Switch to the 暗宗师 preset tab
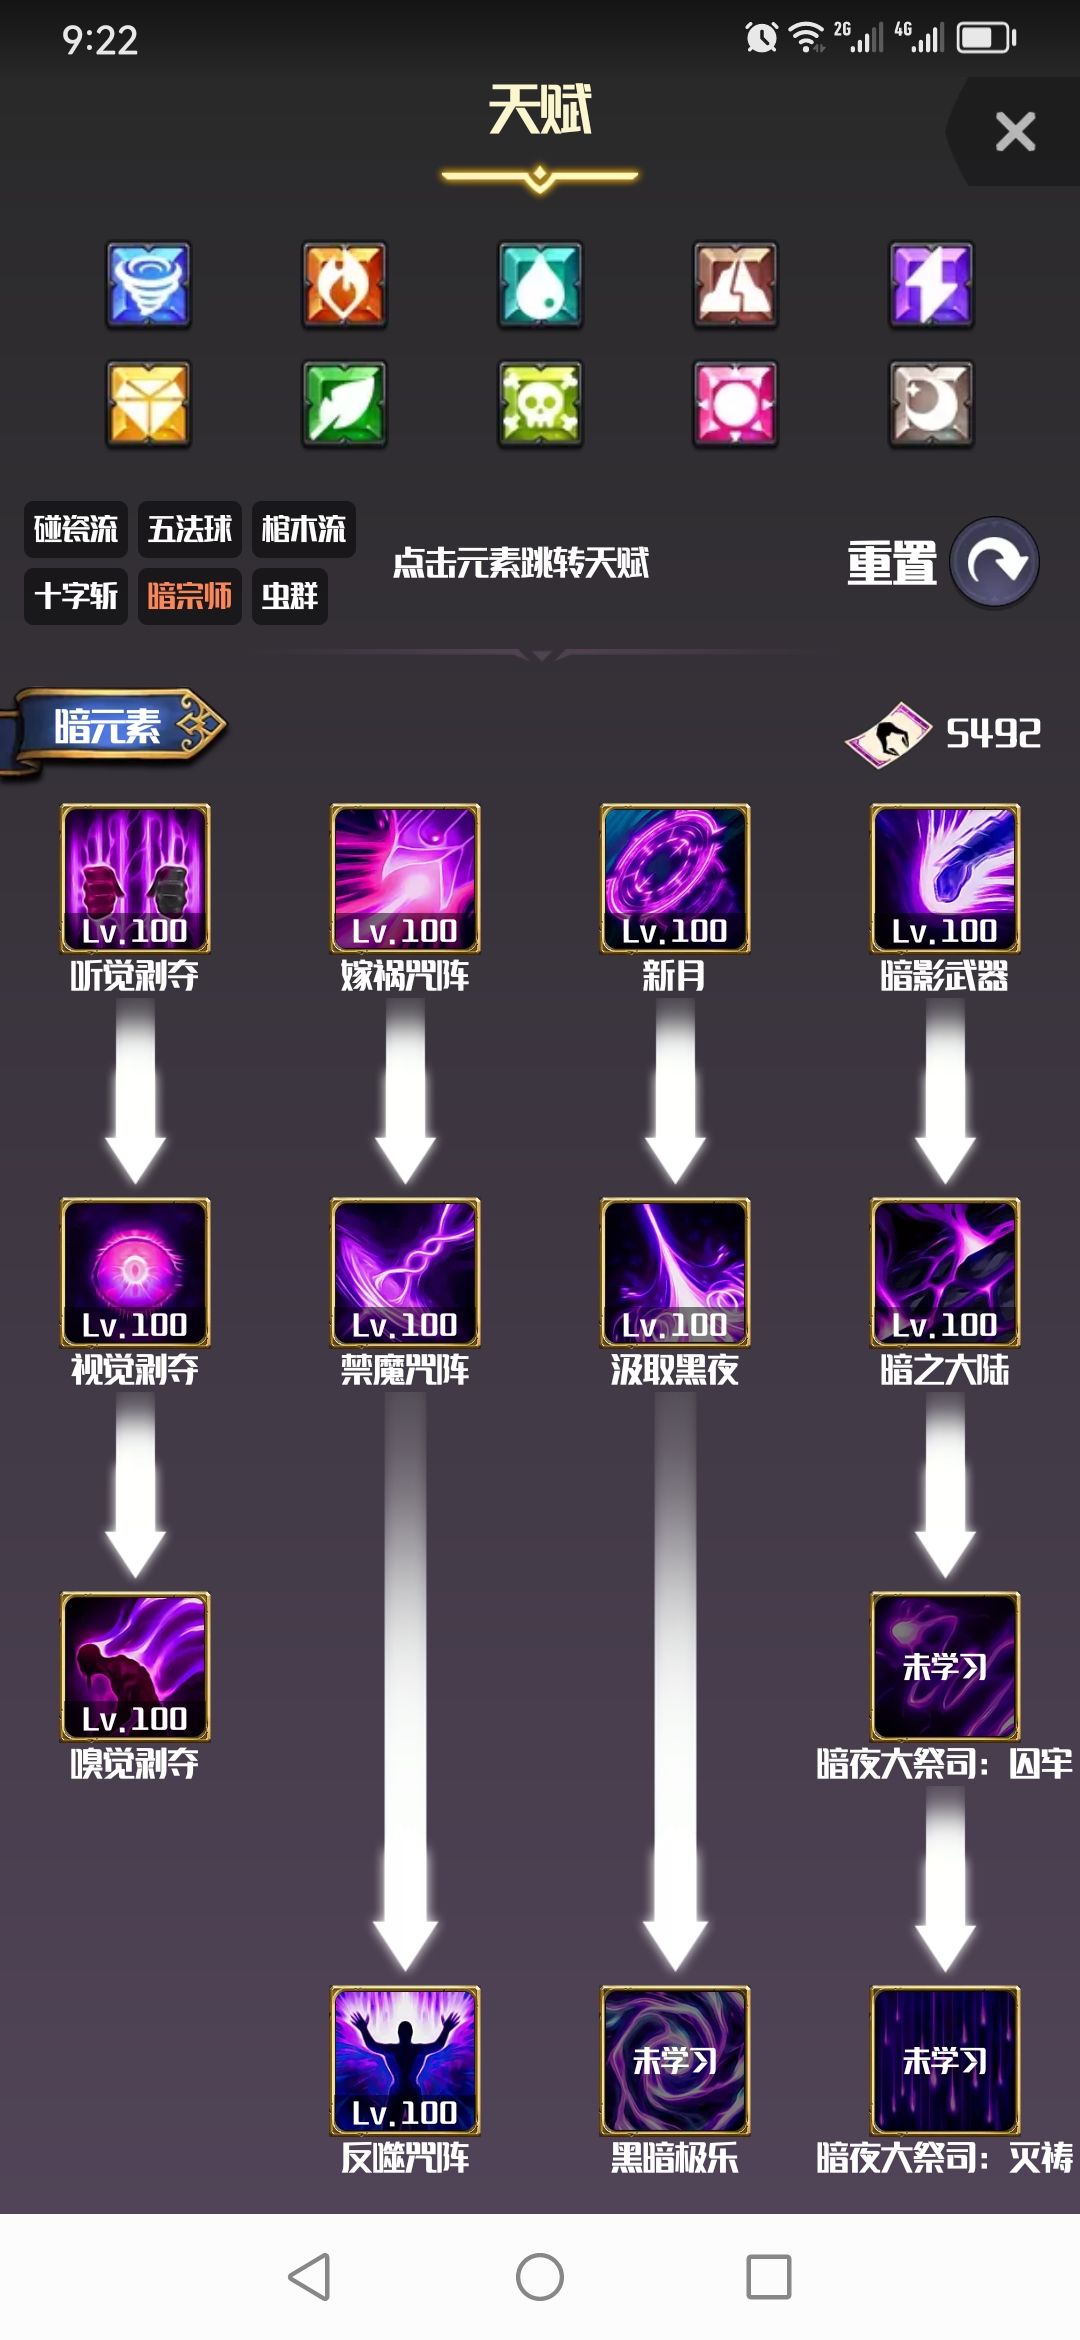The height and width of the screenshot is (2340, 1080). click(x=190, y=596)
